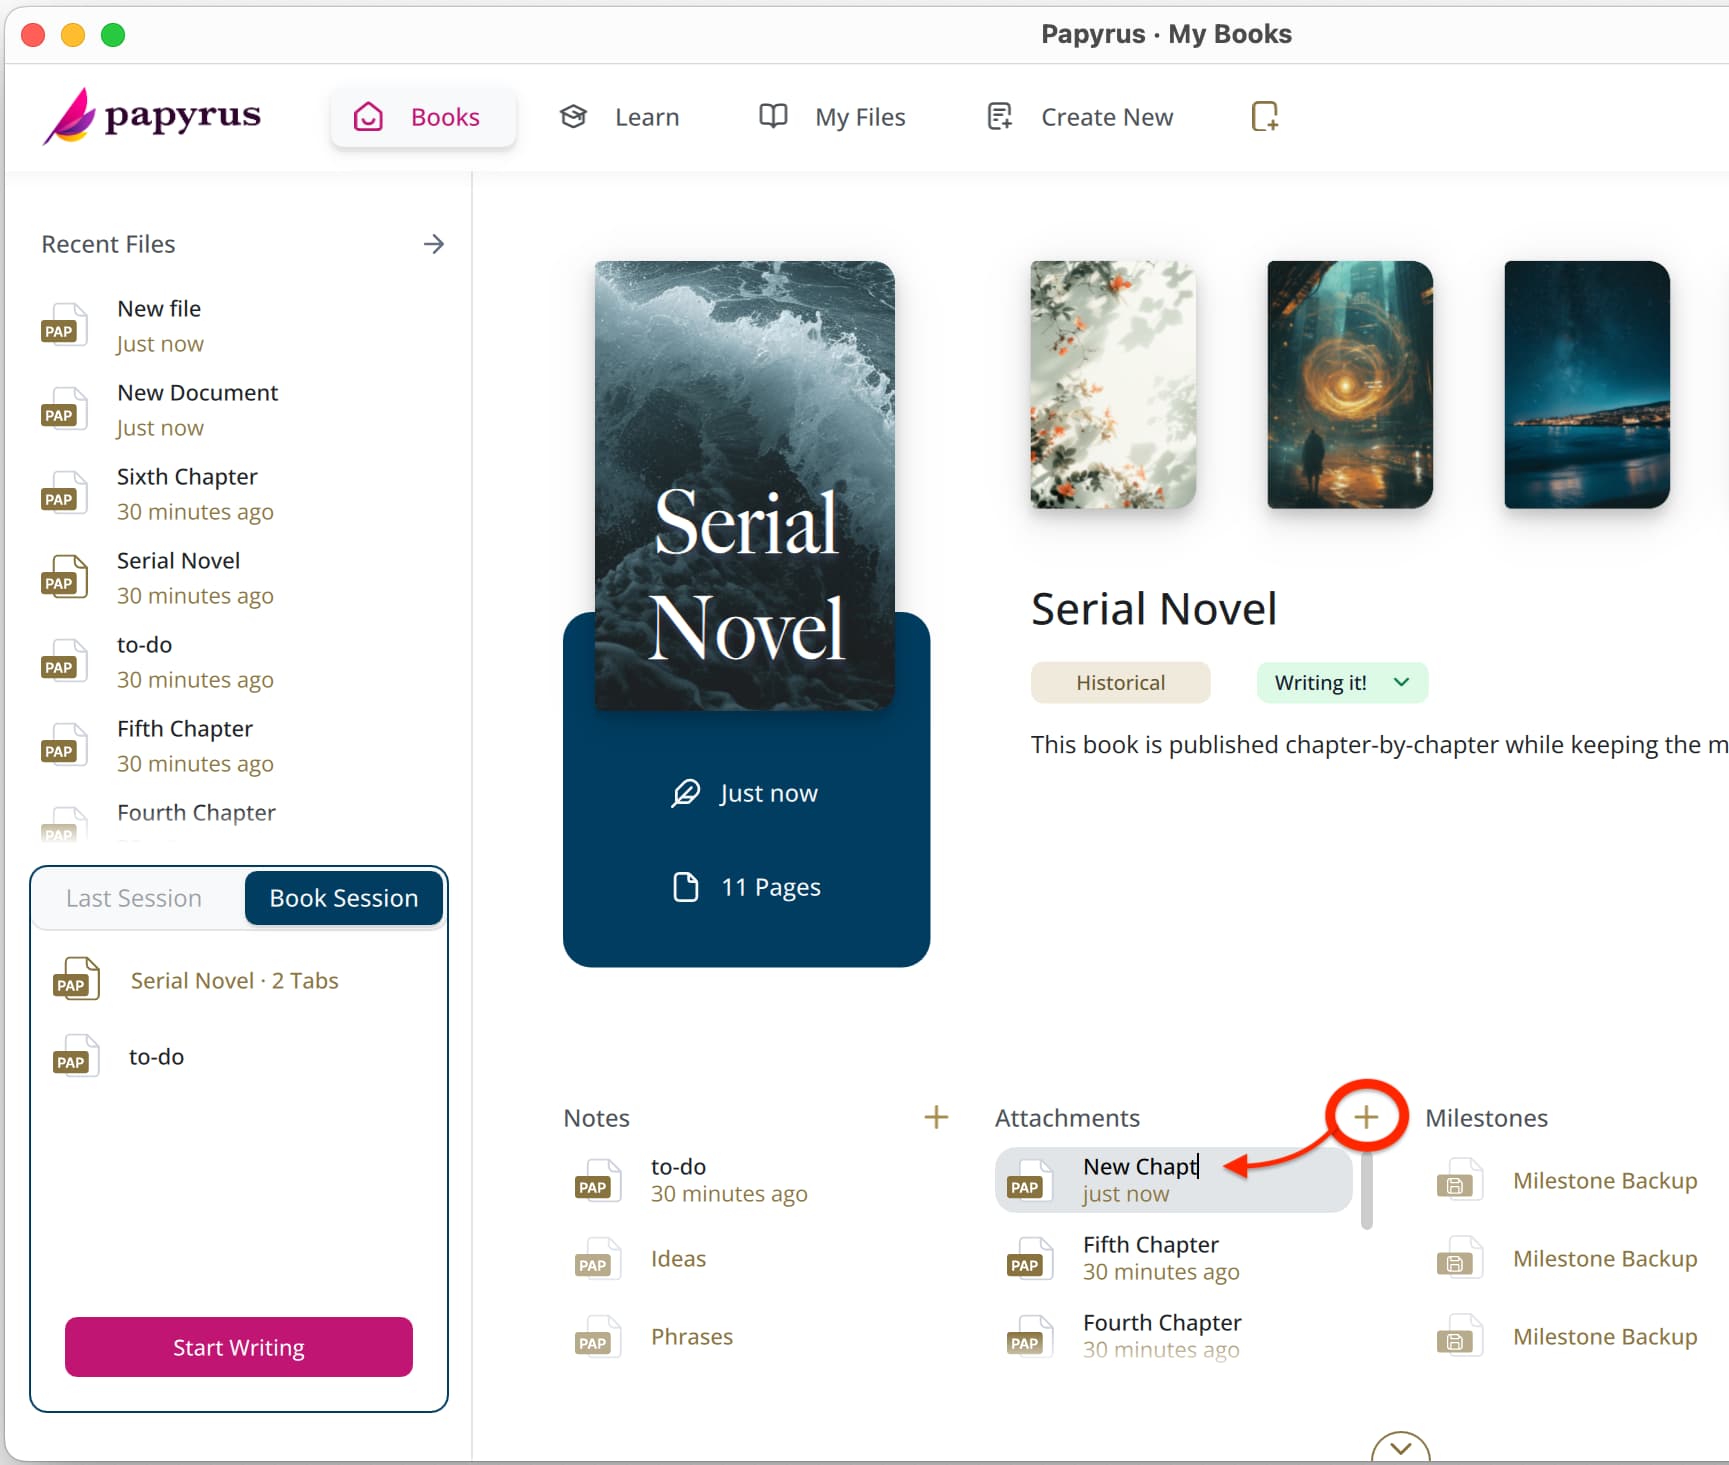Select the Book Session toggle
Screen dimensions: 1729x1465
(343, 898)
